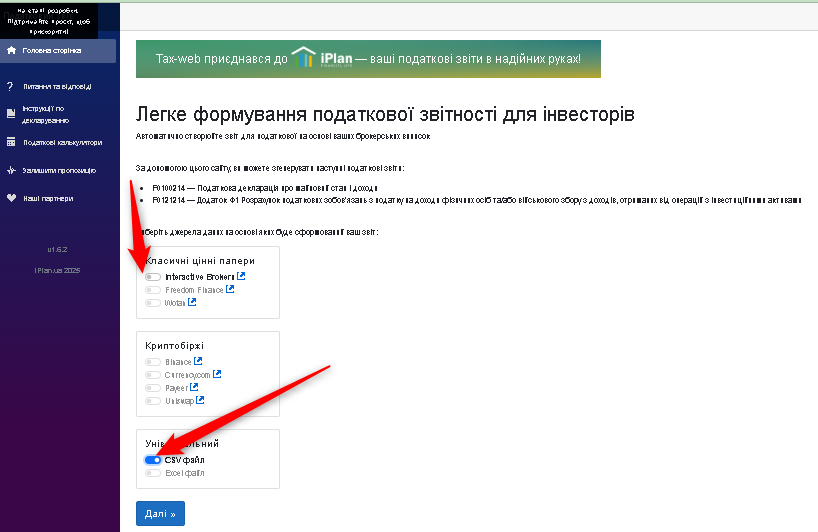Enable the Interactive Brokers toggle

(153, 277)
